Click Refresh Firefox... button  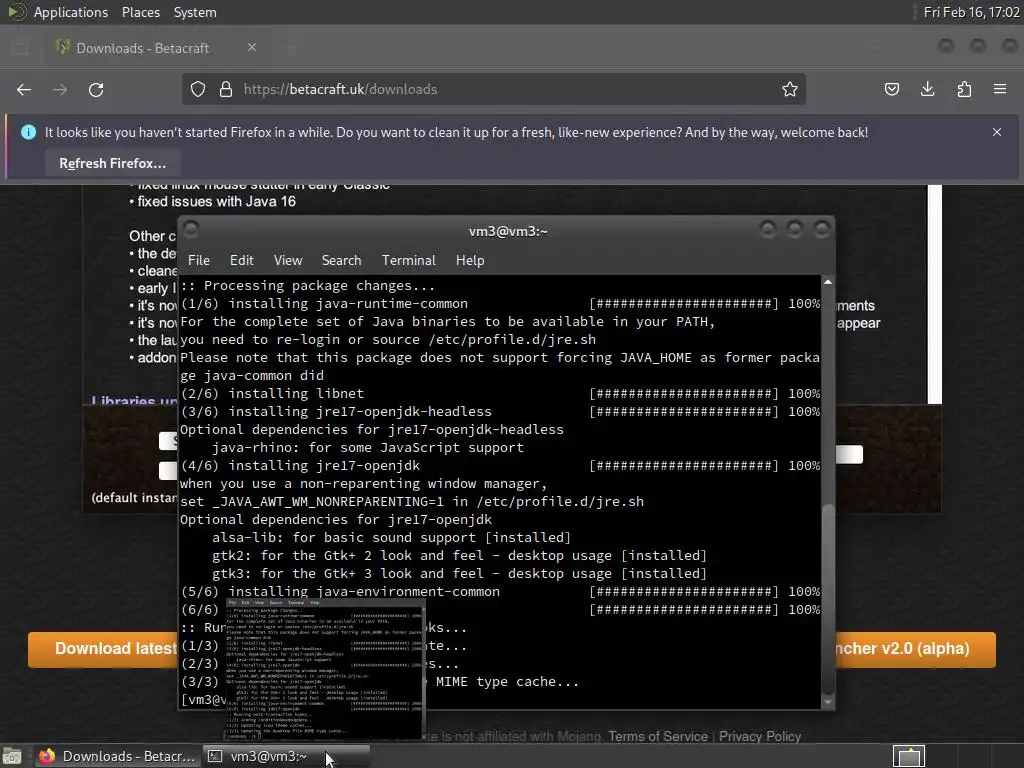[112, 163]
